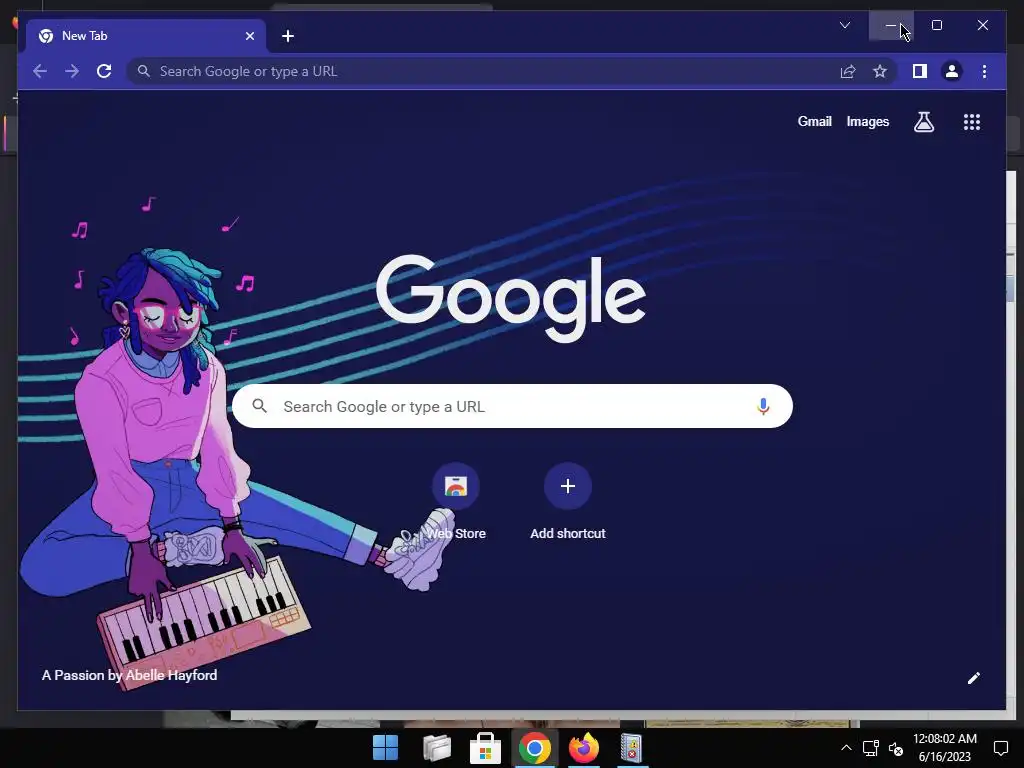
Task: Maximize the Chrome window
Action: pyautogui.click(x=936, y=25)
